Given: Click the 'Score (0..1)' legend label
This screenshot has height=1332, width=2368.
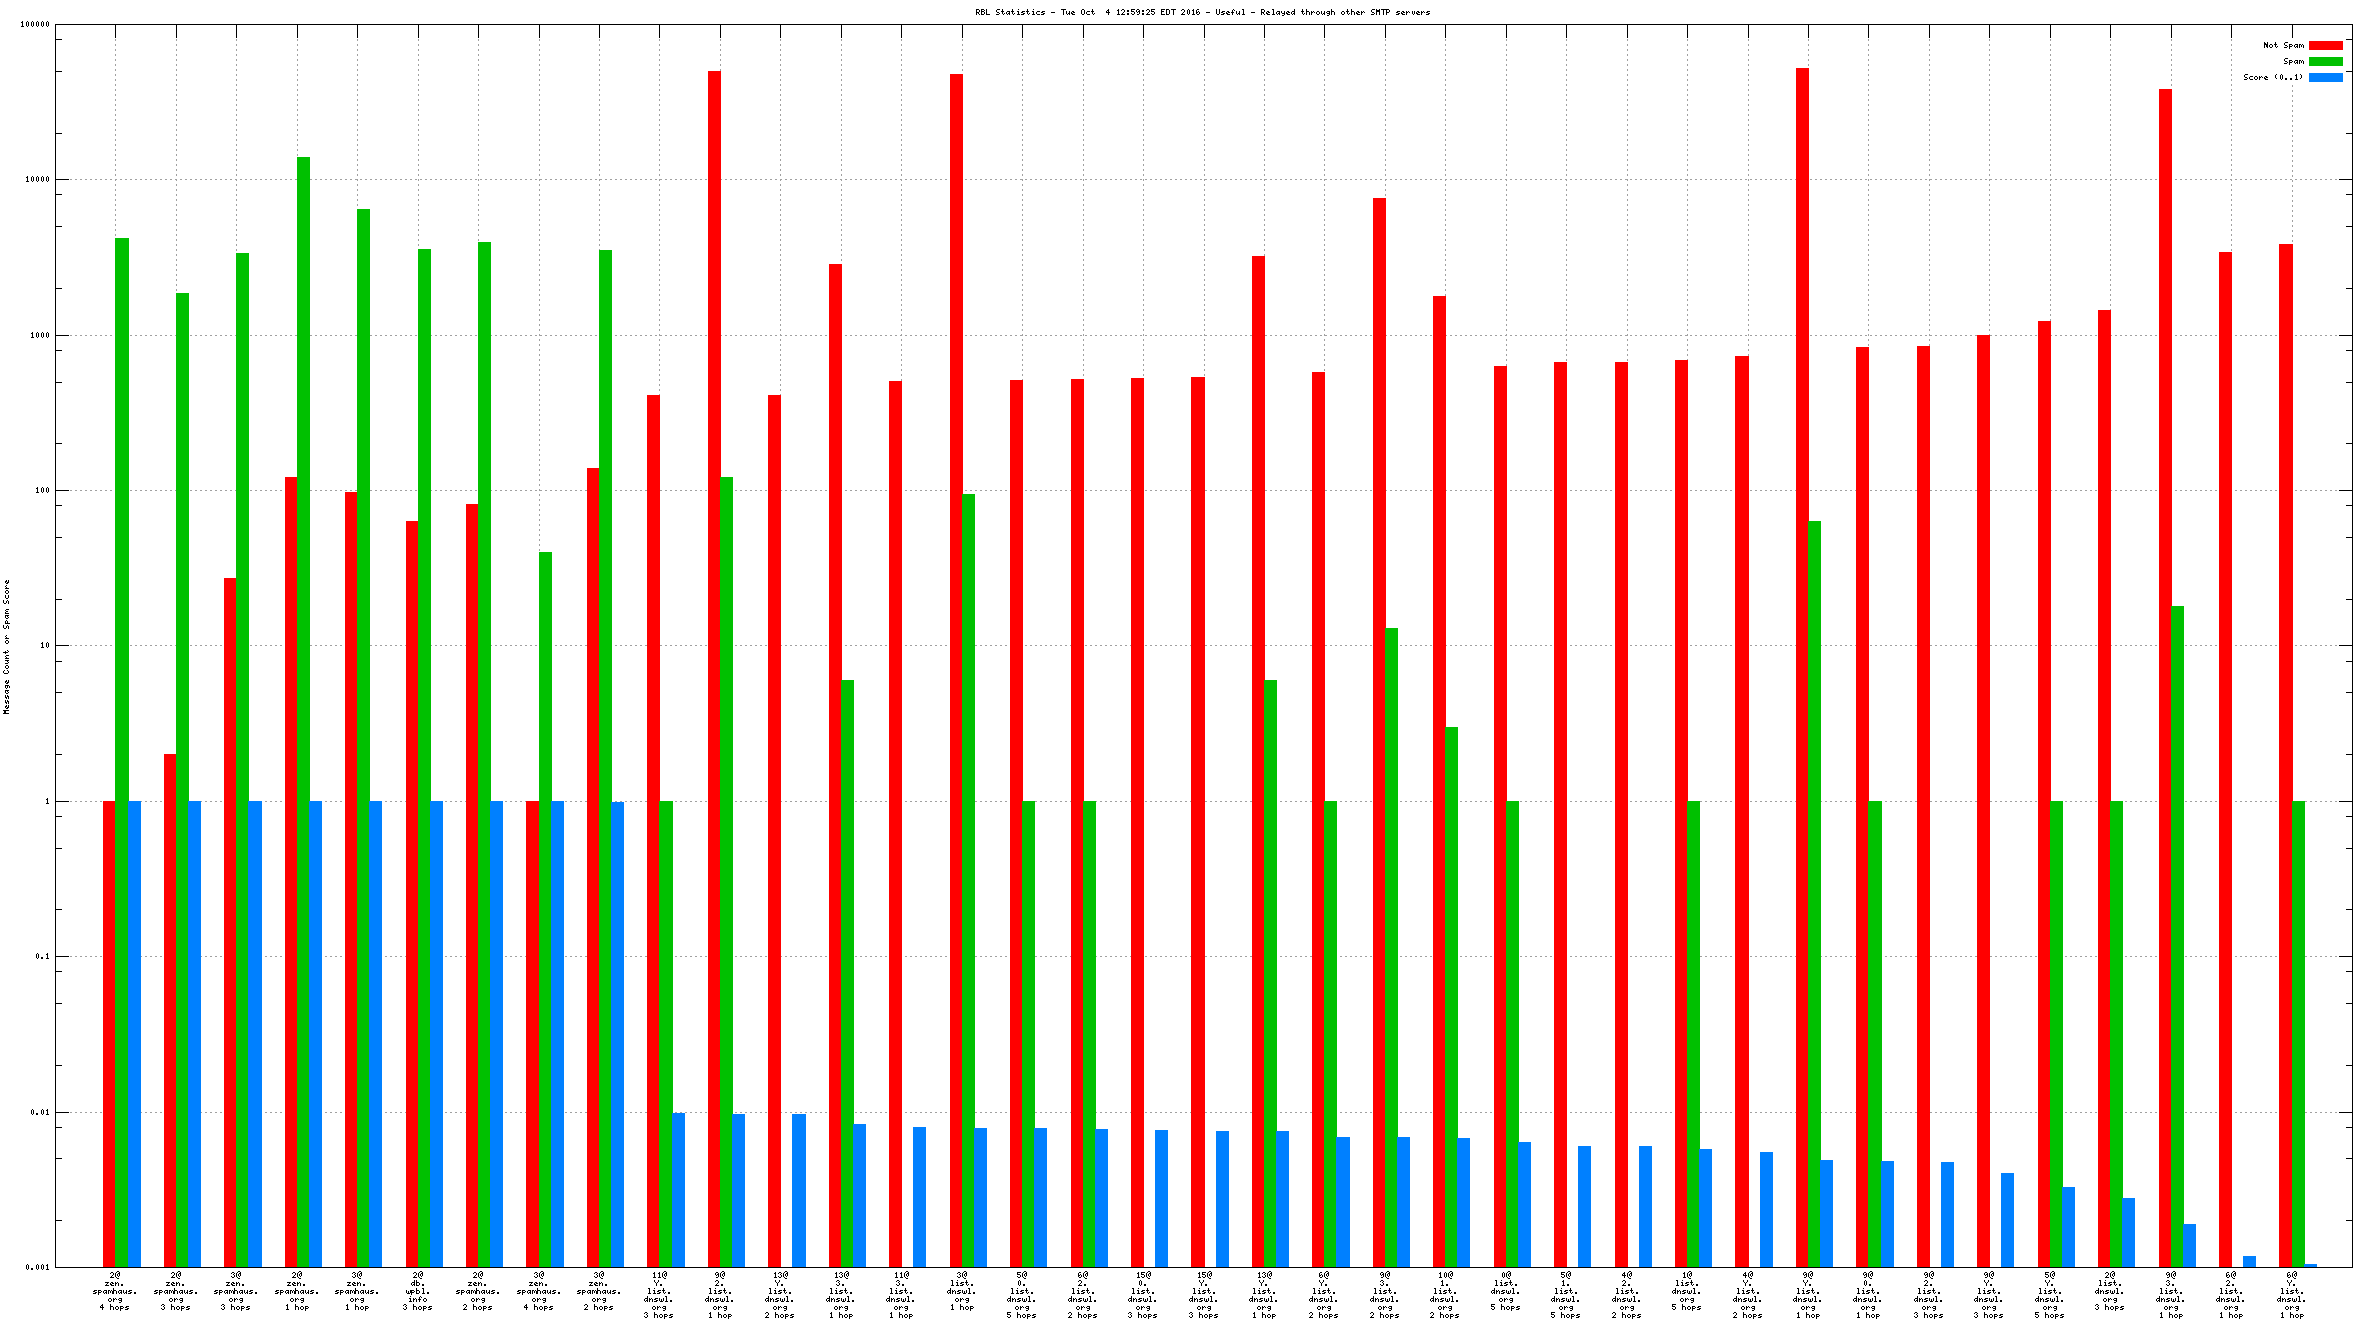Looking at the screenshot, I should tap(2272, 77).
